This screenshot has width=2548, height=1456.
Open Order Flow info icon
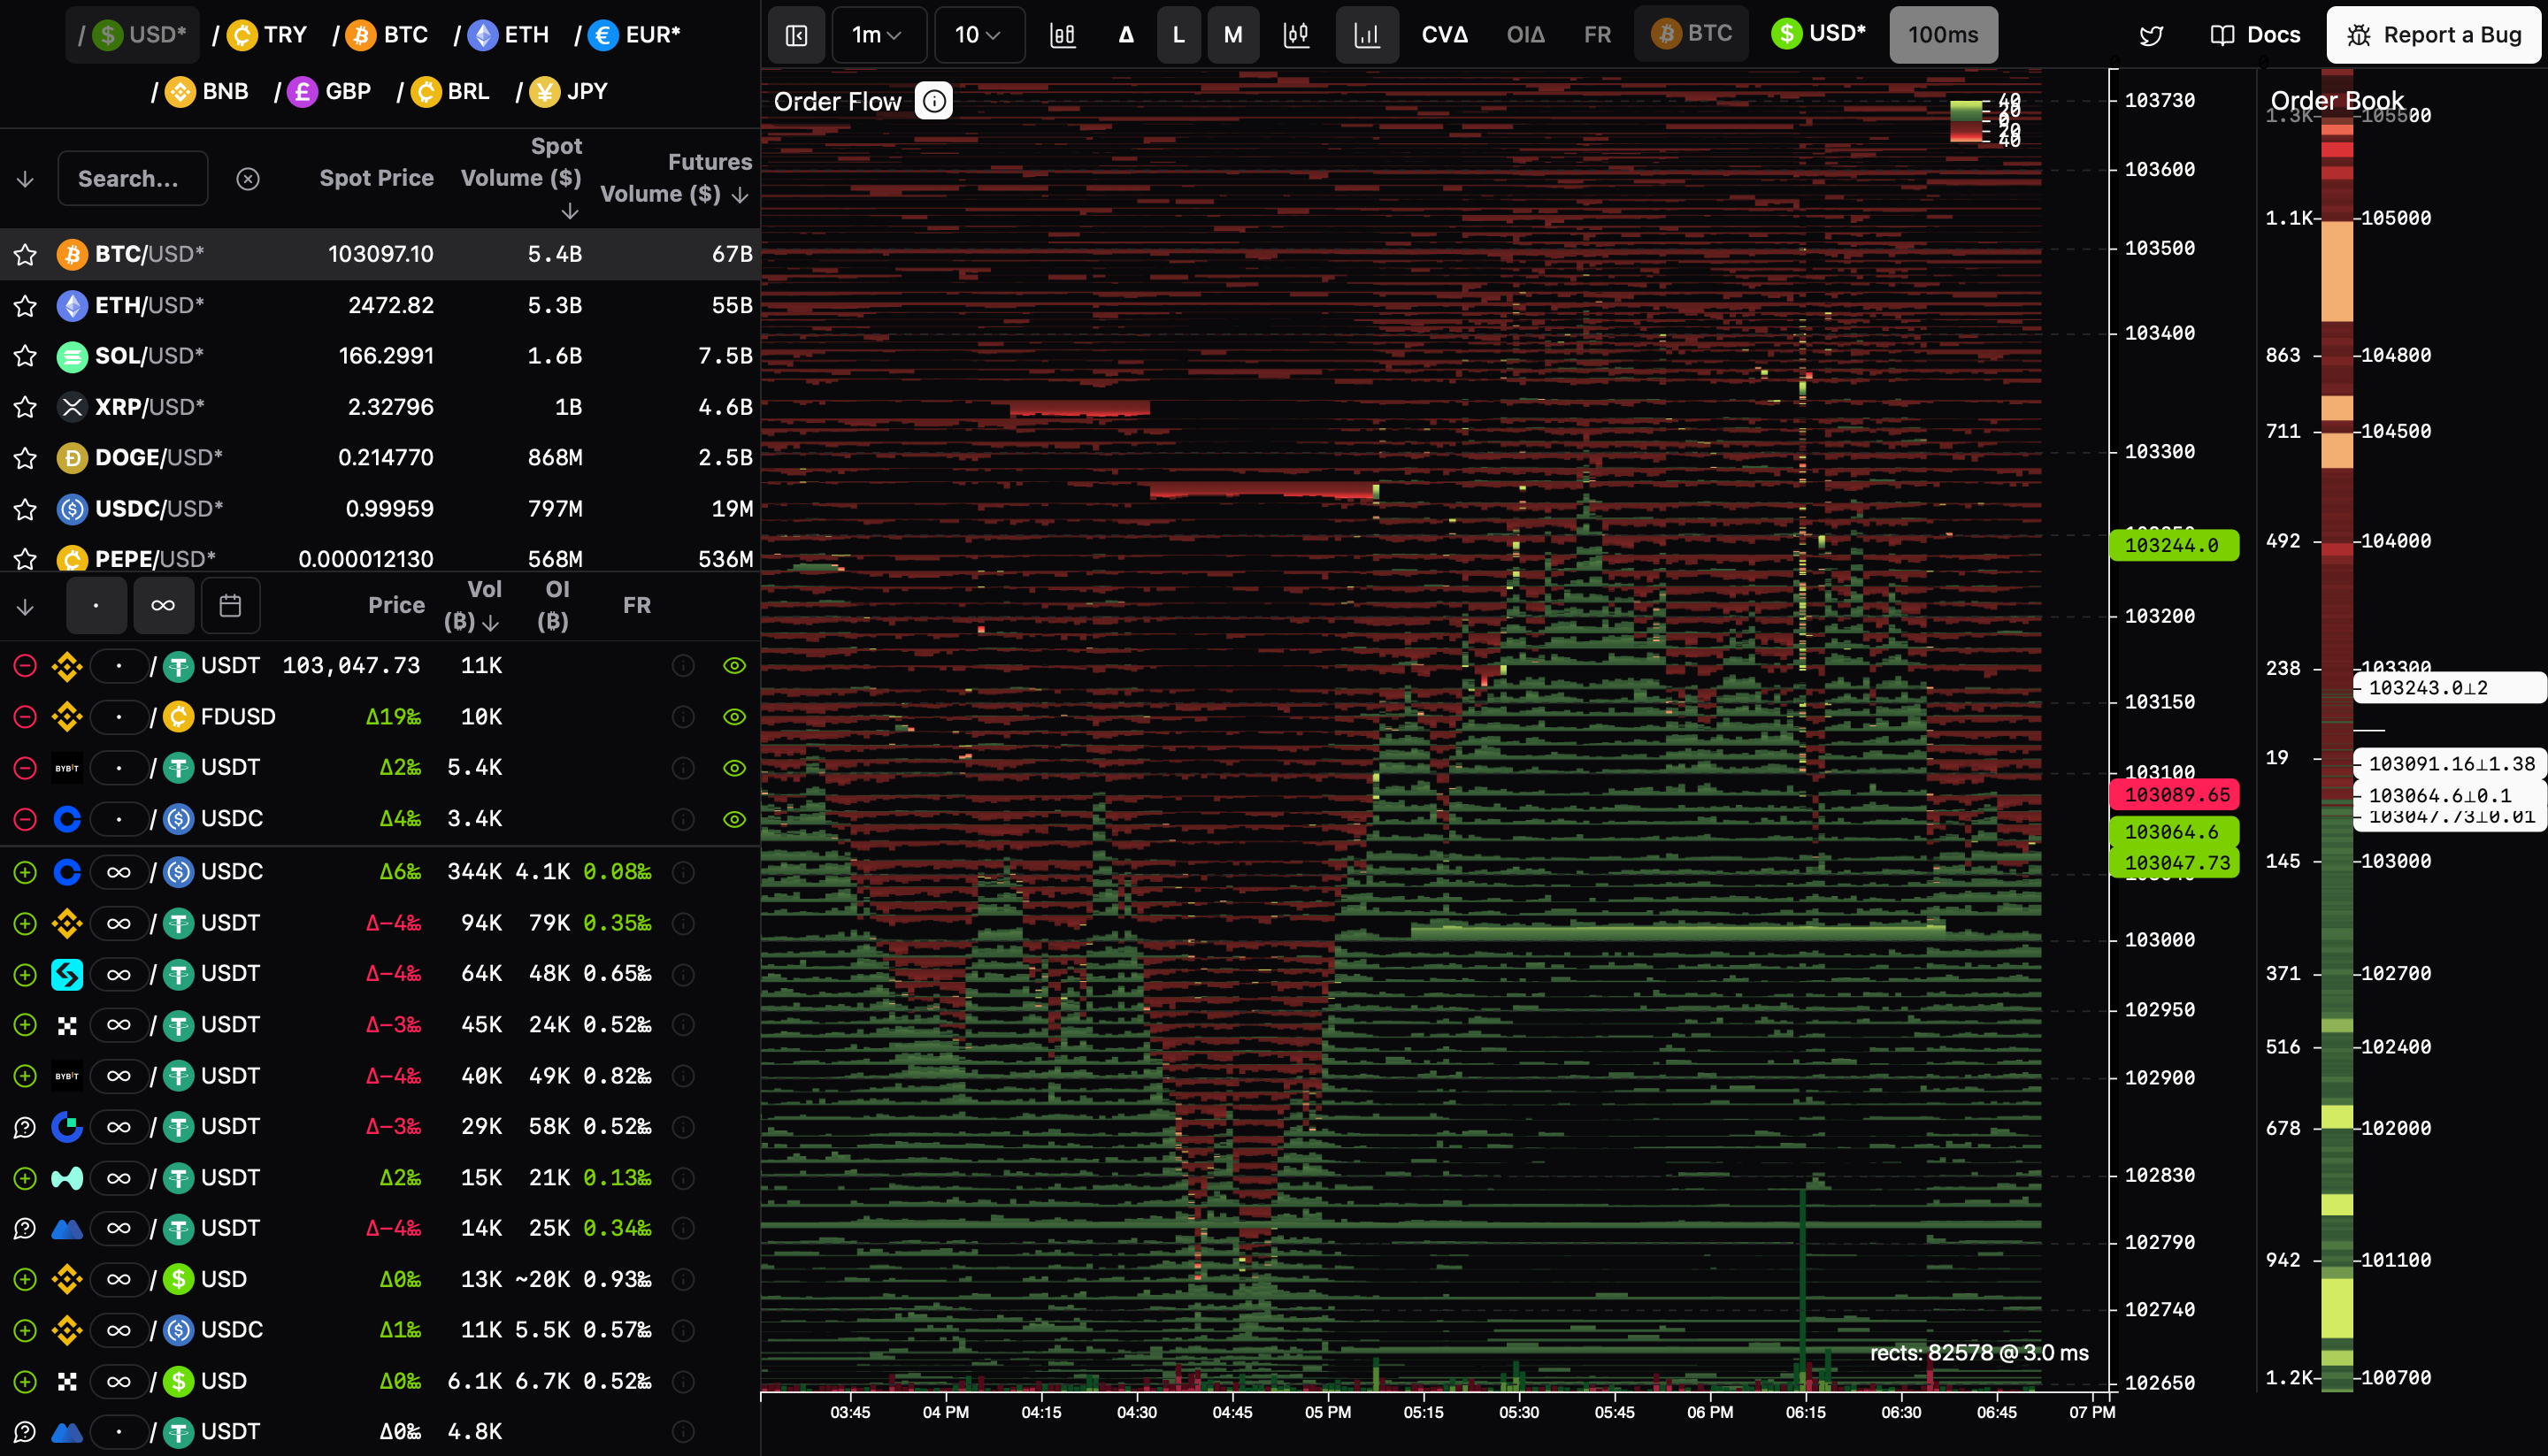934,101
